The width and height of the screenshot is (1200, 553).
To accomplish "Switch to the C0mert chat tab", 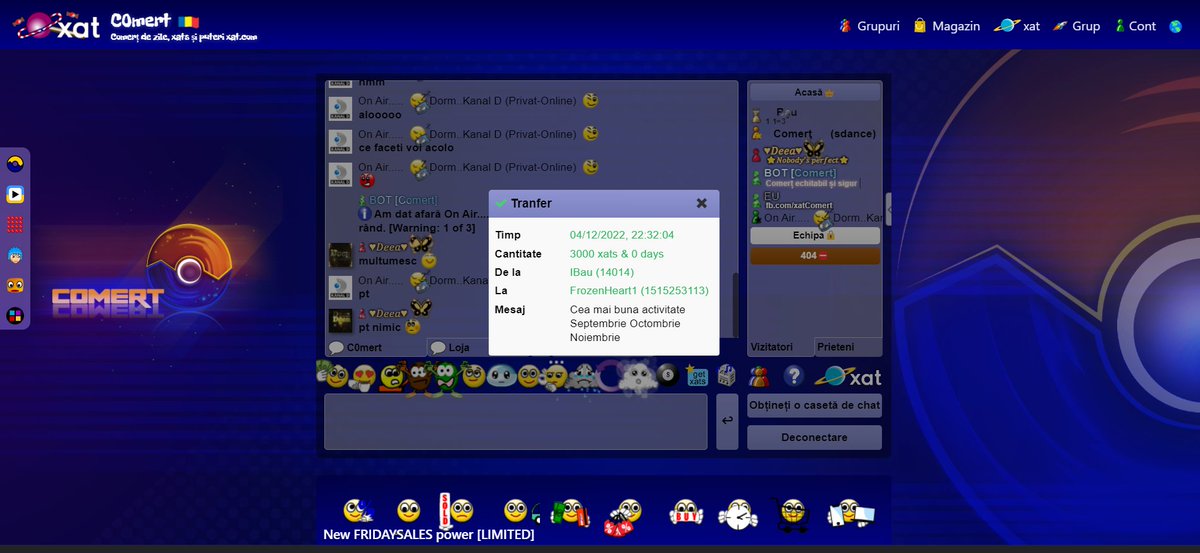I will coord(375,347).
